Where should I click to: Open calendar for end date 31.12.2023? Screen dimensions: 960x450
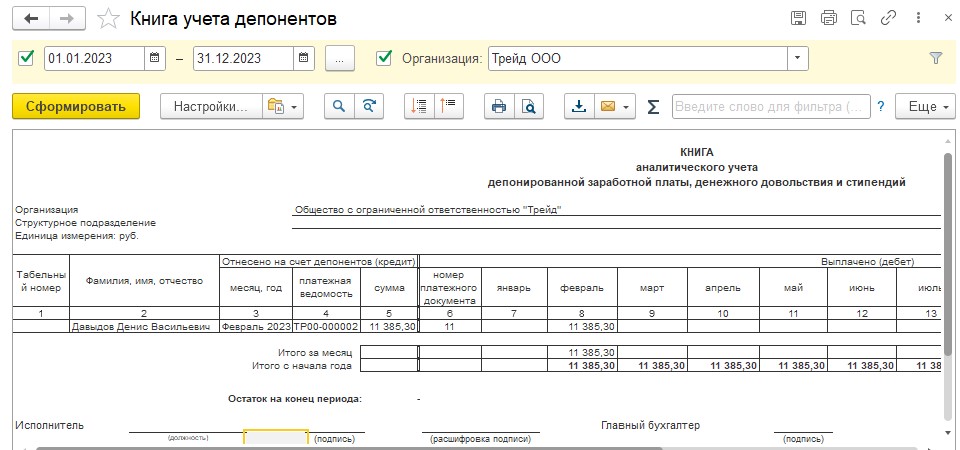tap(303, 58)
